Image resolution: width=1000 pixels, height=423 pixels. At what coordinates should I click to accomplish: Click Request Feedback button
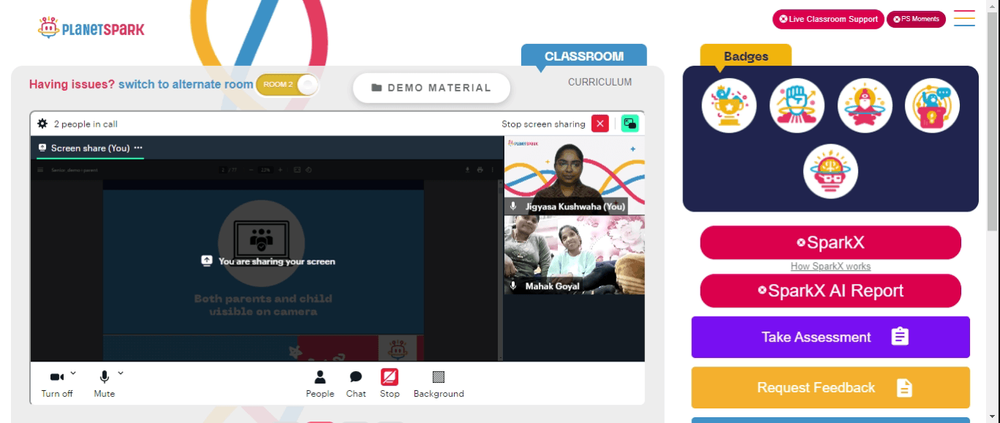pos(830,387)
